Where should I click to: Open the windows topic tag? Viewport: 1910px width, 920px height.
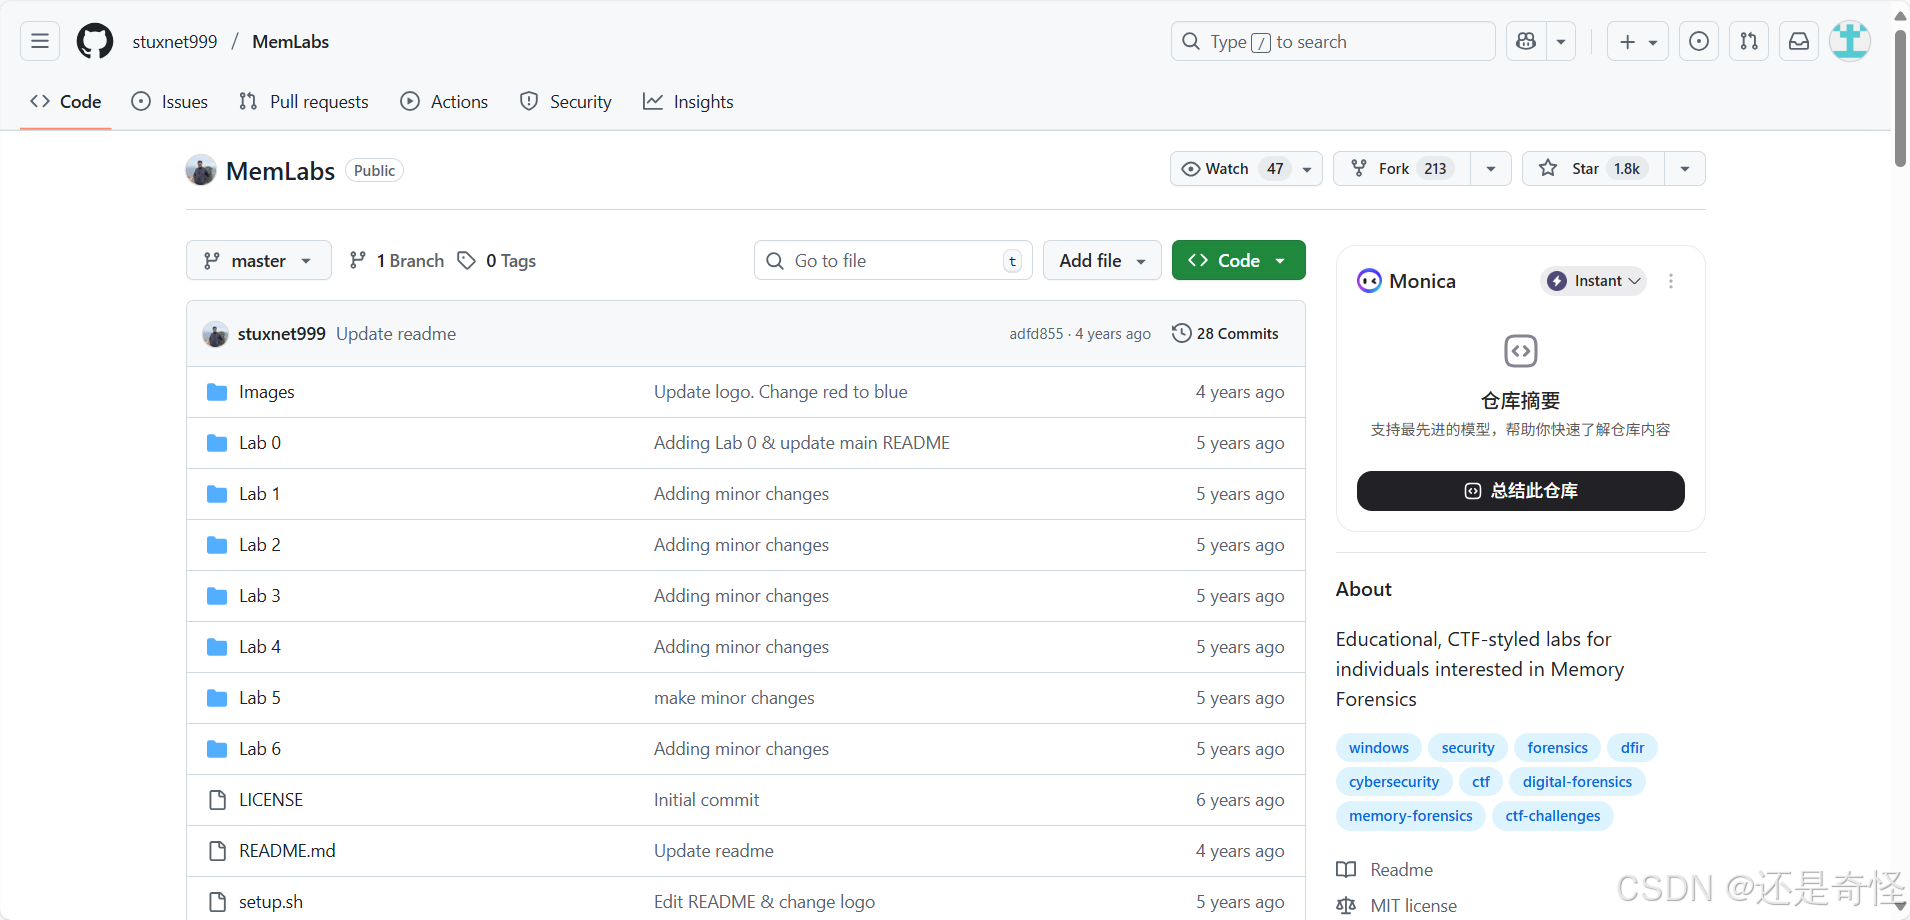tap(1379, 748)
